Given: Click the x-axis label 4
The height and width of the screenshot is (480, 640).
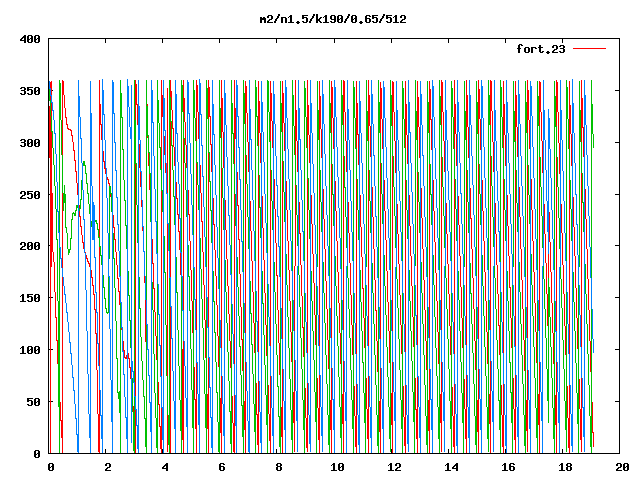Looking at the screenshot, I should (x=165, y=467).
